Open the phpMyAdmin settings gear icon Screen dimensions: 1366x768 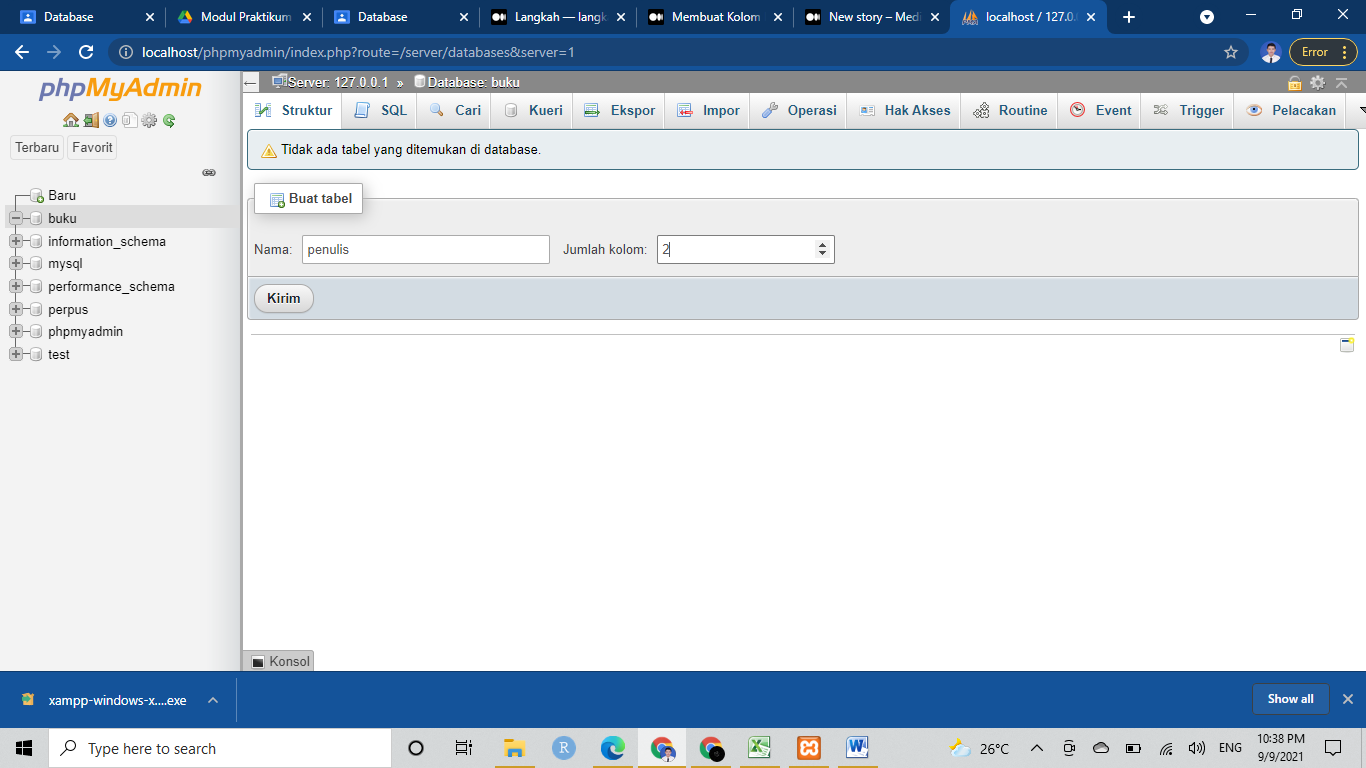point(149,121)
